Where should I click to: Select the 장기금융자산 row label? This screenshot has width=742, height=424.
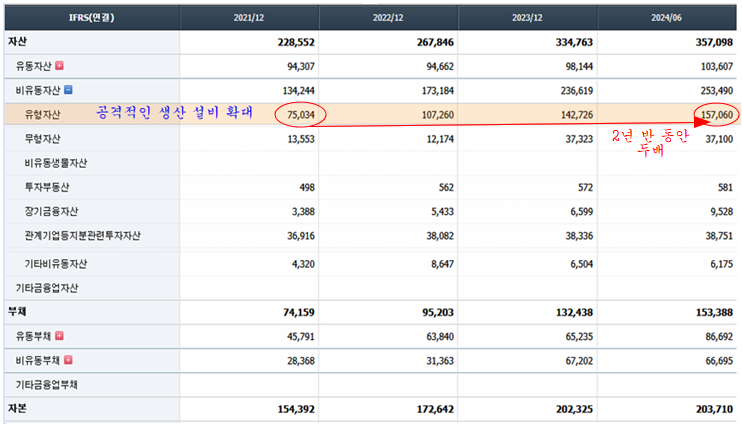[53, 211]
